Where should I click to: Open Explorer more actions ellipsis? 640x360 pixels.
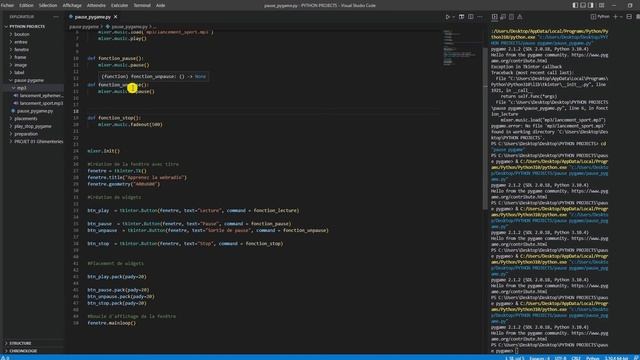tap(56, 17)
